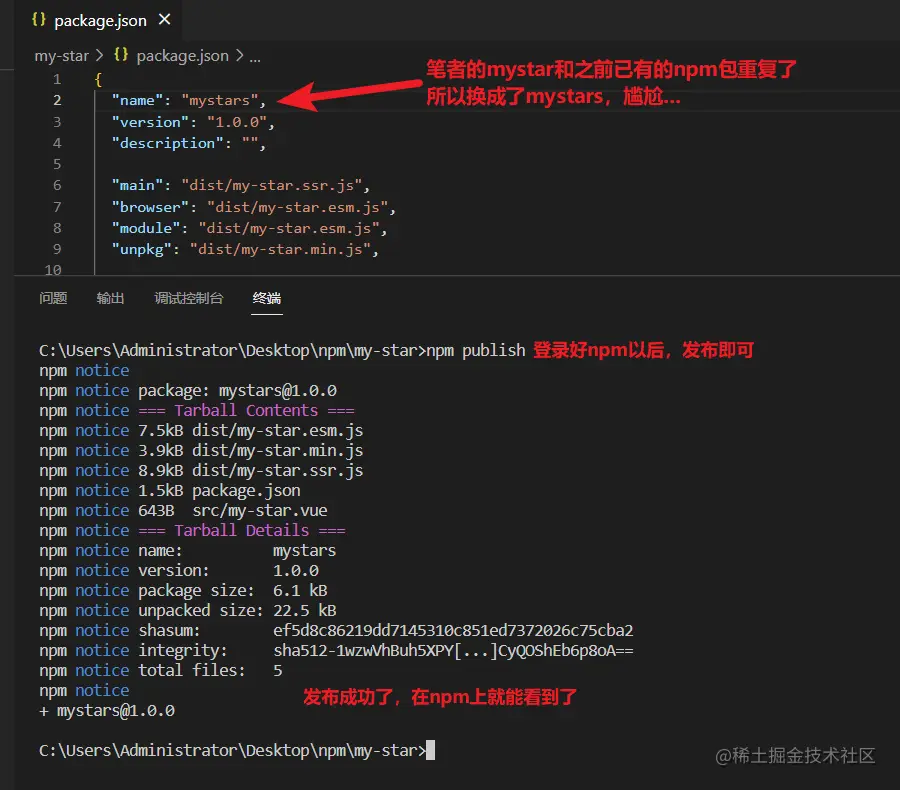Select the package.json editor tab

tap(100, 21)
